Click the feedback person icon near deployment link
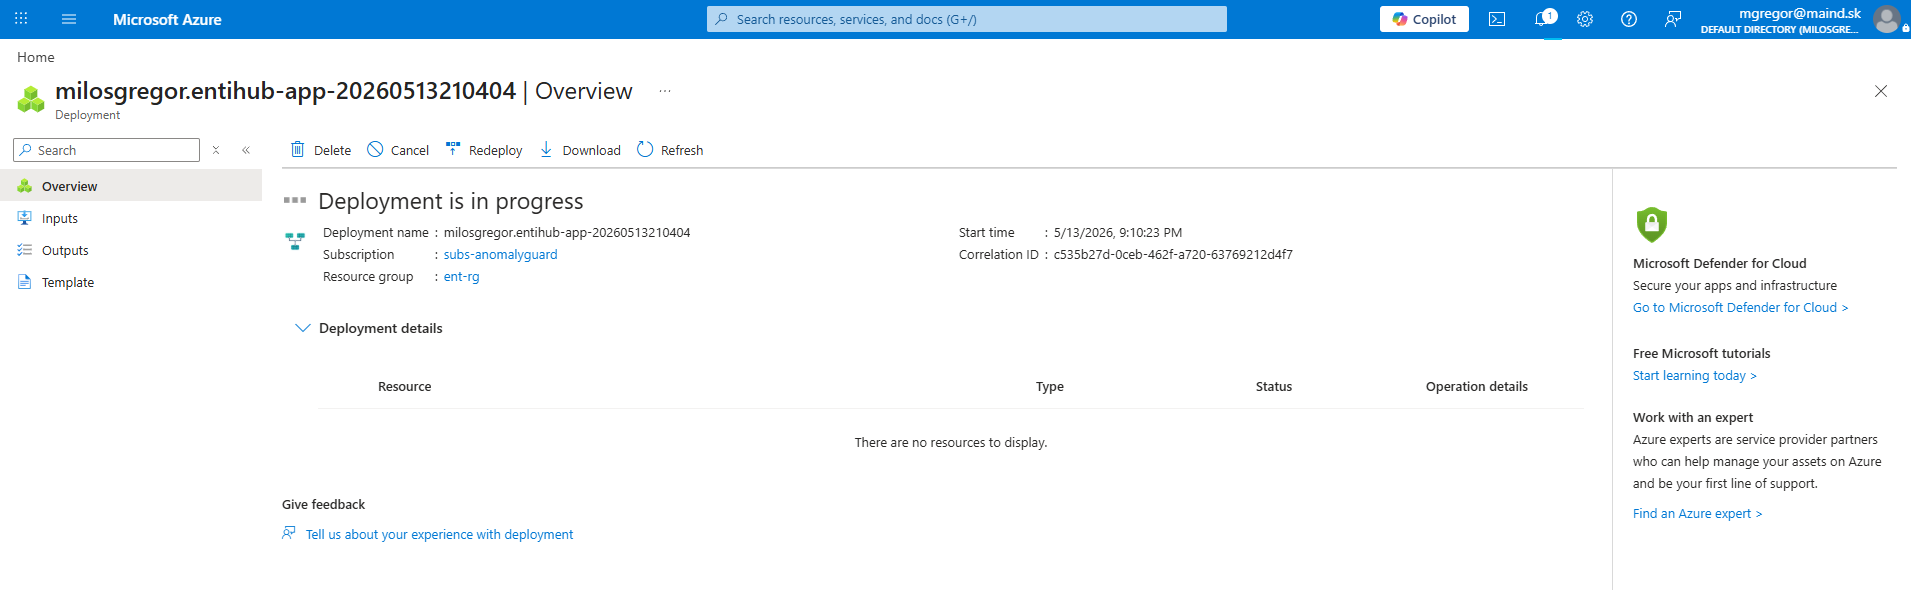The width and height of the screenshot is (1911, 590). pos(289,534)
